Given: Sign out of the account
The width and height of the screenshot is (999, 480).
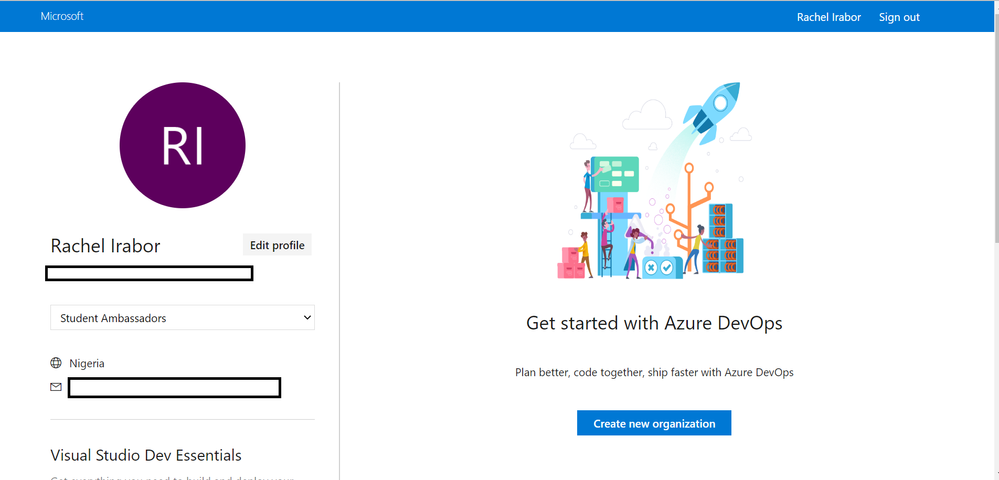Looking at the screenshot, I should [x=899, y=17].
